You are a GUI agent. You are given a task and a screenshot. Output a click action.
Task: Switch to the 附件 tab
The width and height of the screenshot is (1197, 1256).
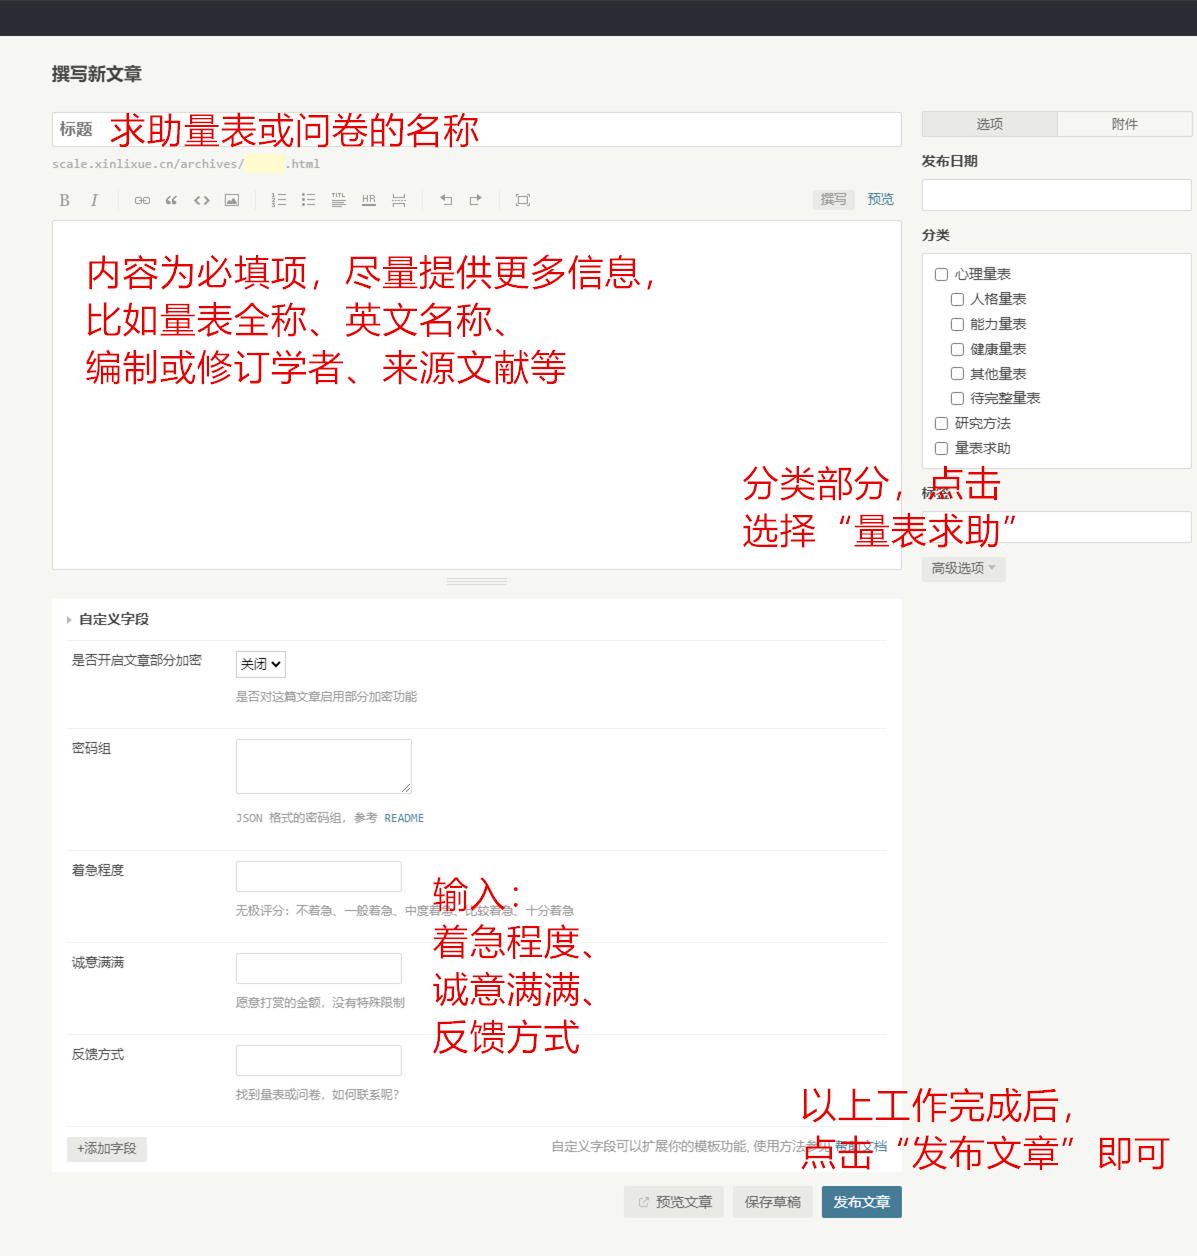[x=1124, y=124]
